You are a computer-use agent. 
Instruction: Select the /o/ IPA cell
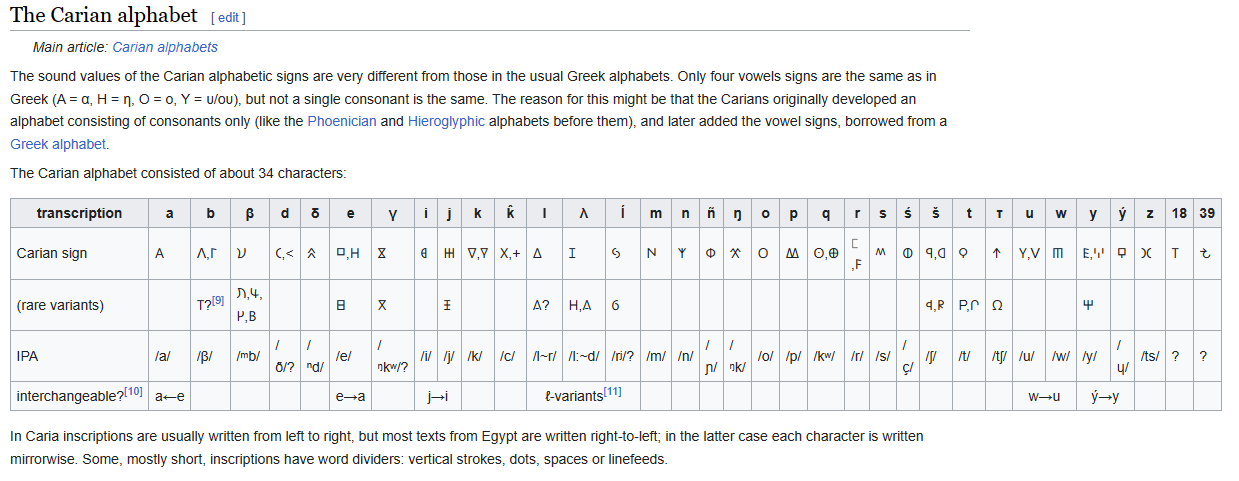[x=765, y=356]
